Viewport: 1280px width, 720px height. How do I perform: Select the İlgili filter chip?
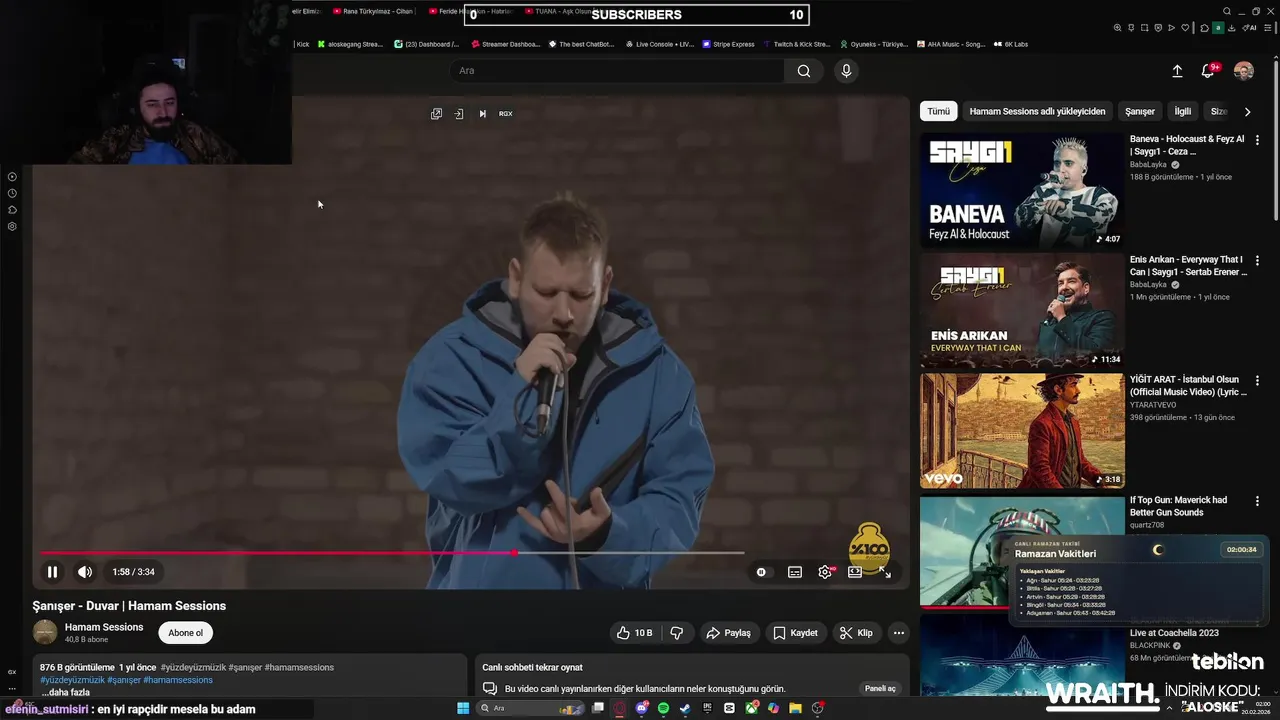pyautogui.click(x=1183, y=112)
